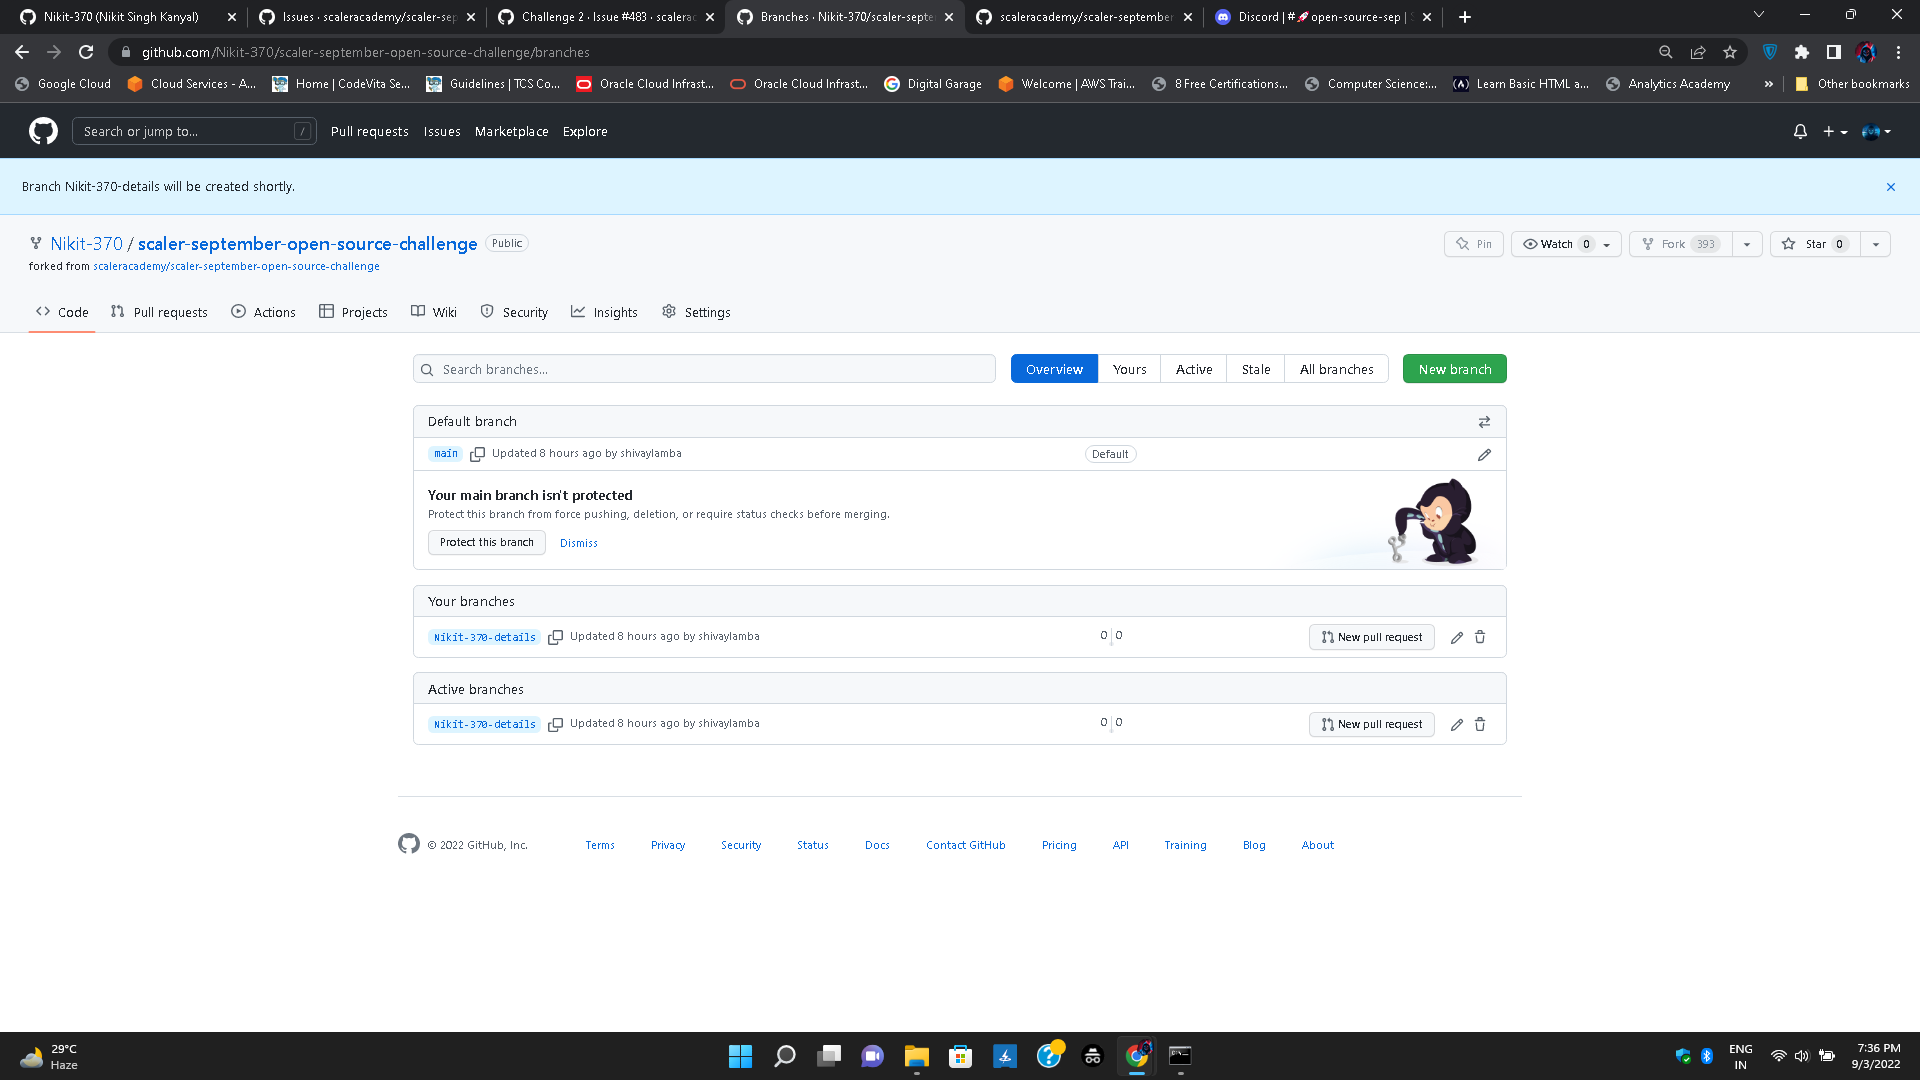Open the repository Settings tab
This screenshot has height=1080, width=1920.
697,311
